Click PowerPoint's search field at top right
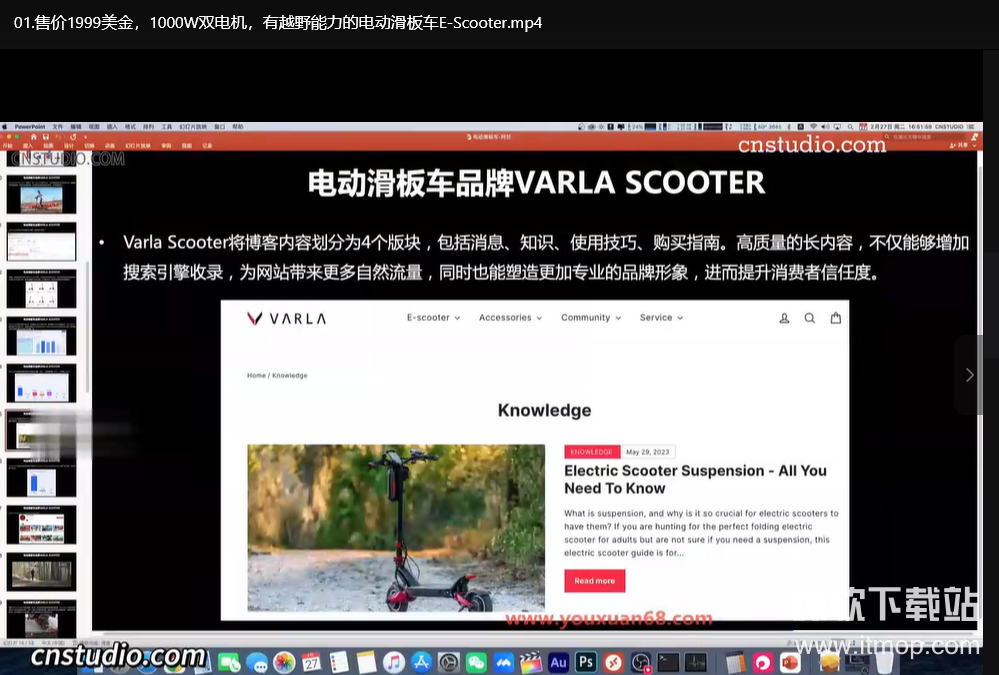This screenshot has width=999, height=675. 925,136
